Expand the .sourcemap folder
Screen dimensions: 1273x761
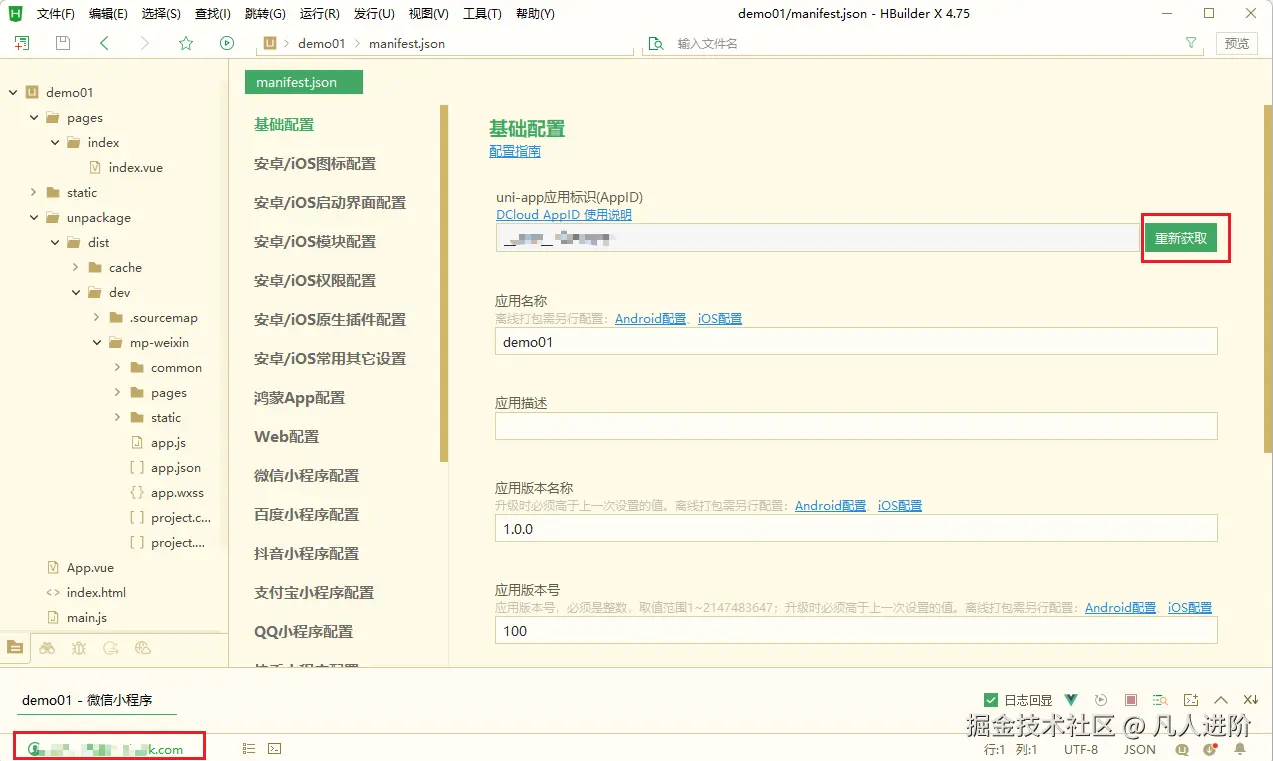97,317
